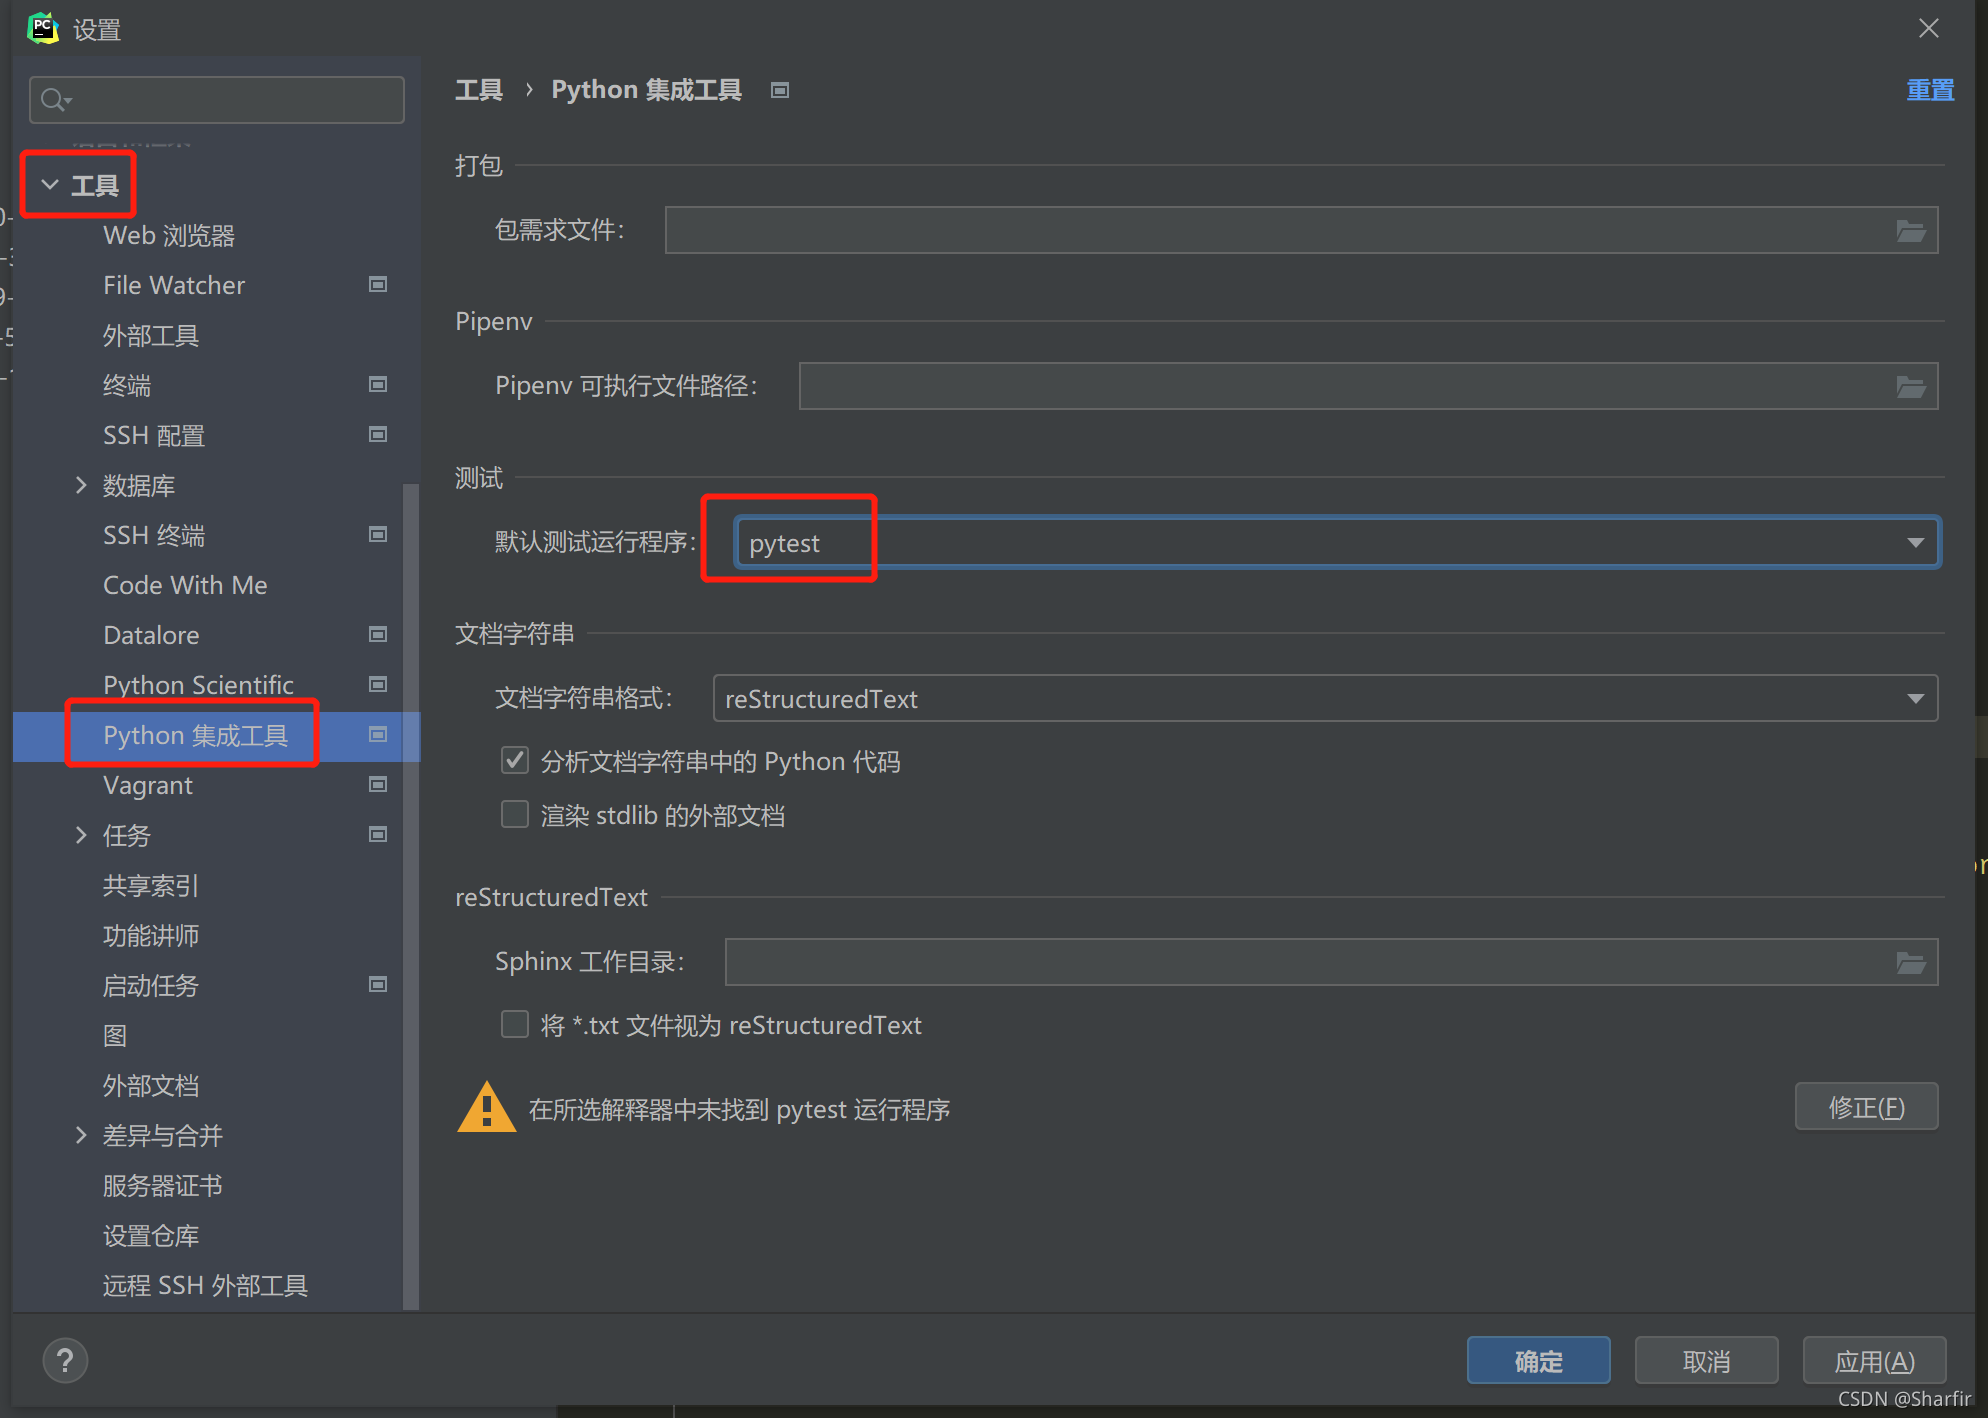Open Datalore settings page
Screen dimensions: 1988x1418
coord(151,635)
